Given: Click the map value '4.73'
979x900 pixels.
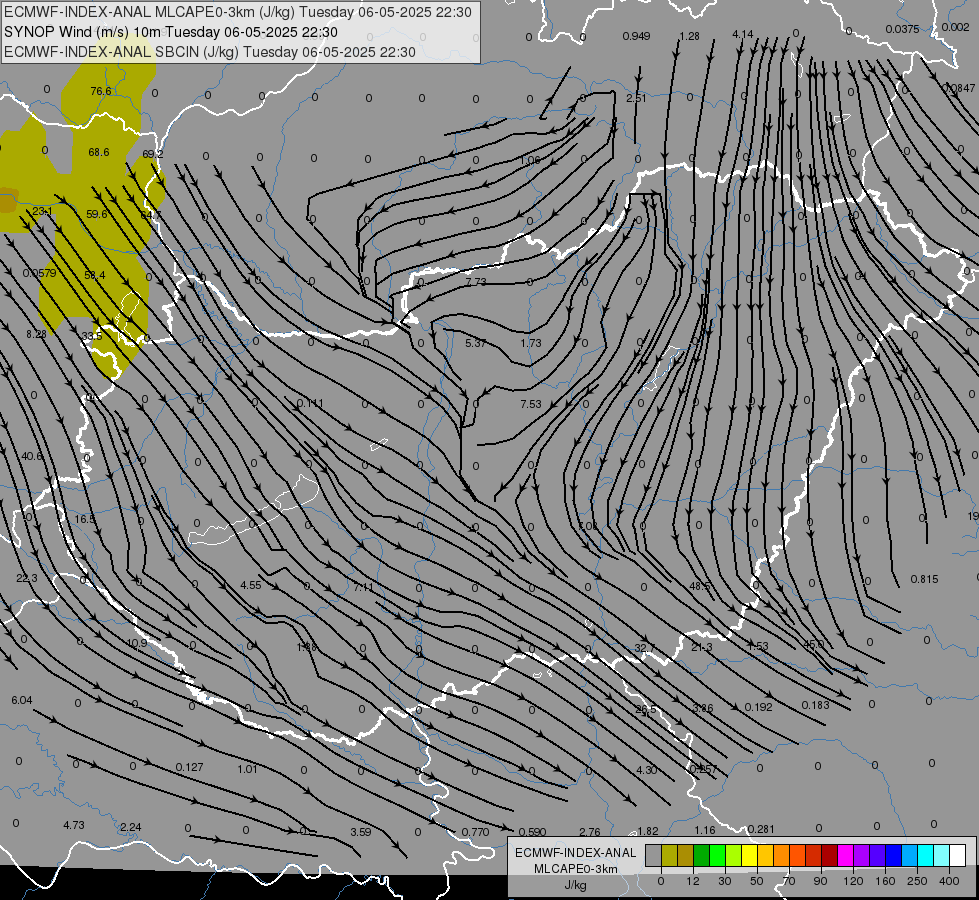Looking at the screenshot, I should click(74, 825).
